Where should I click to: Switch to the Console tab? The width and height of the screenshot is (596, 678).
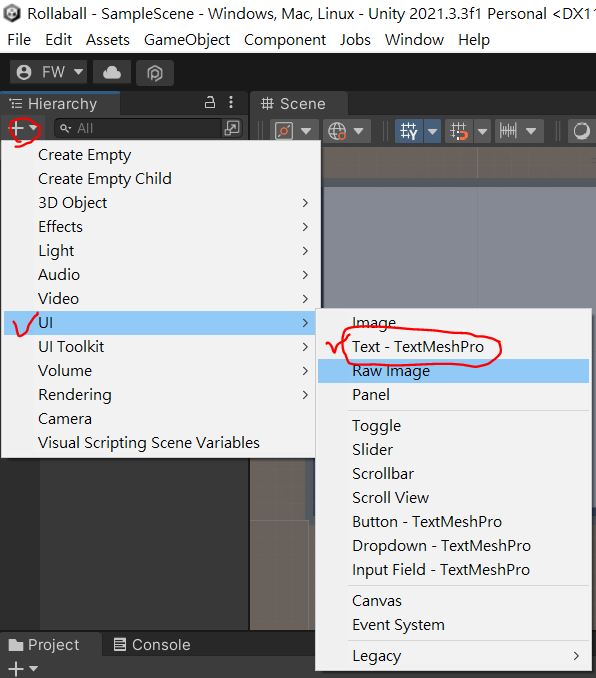click(x=152, y=645)
